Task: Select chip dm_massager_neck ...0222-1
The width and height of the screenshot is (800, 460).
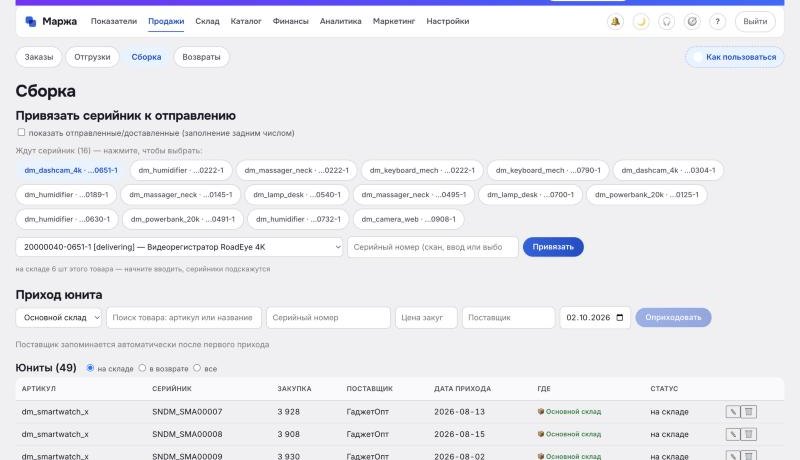Action: pyautogui.click(x=296, y=170)
